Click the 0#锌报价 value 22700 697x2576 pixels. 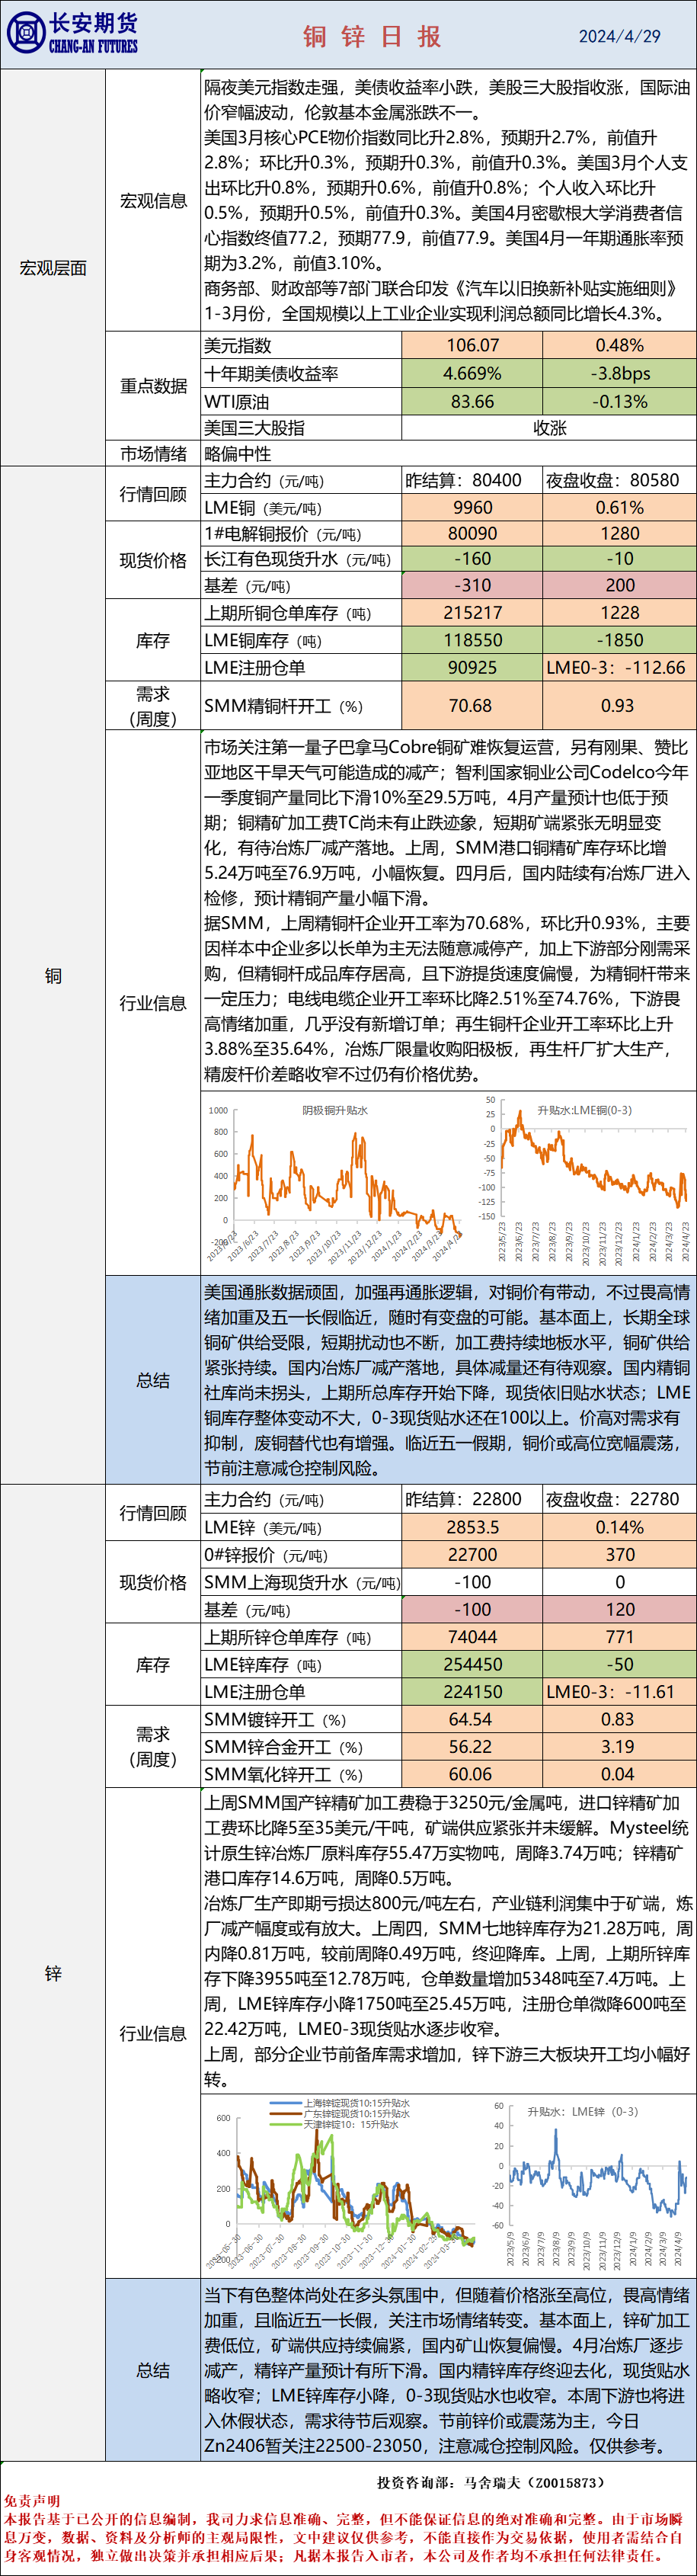[x=472, y=1554]
